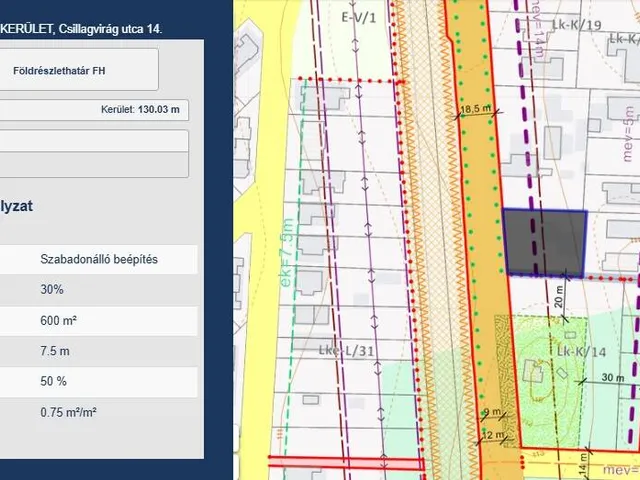The height and width of the screenshot is (480, 640).
Task: Click the Földrészlethatár FH button
Action: pos(78,70)
